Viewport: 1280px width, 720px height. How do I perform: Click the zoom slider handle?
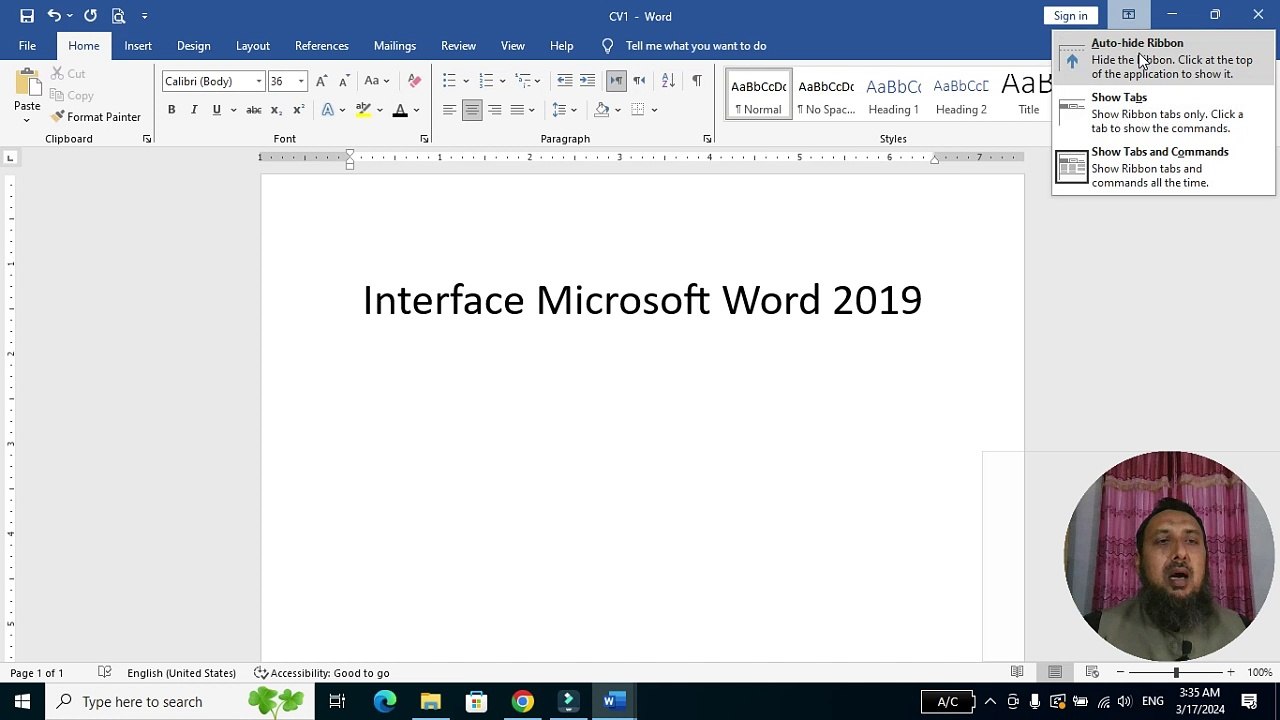click(x=1176, y=672)
